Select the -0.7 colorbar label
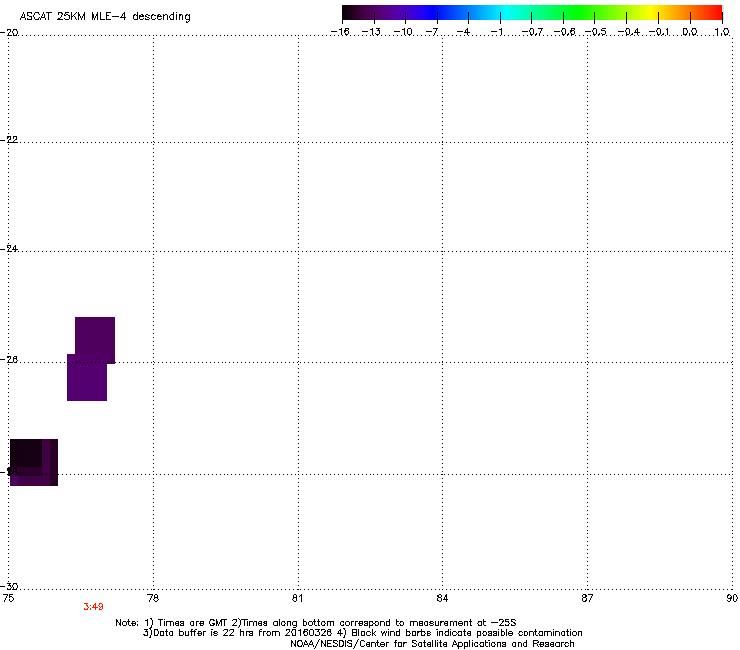The image size is (740, 650). 532,32
